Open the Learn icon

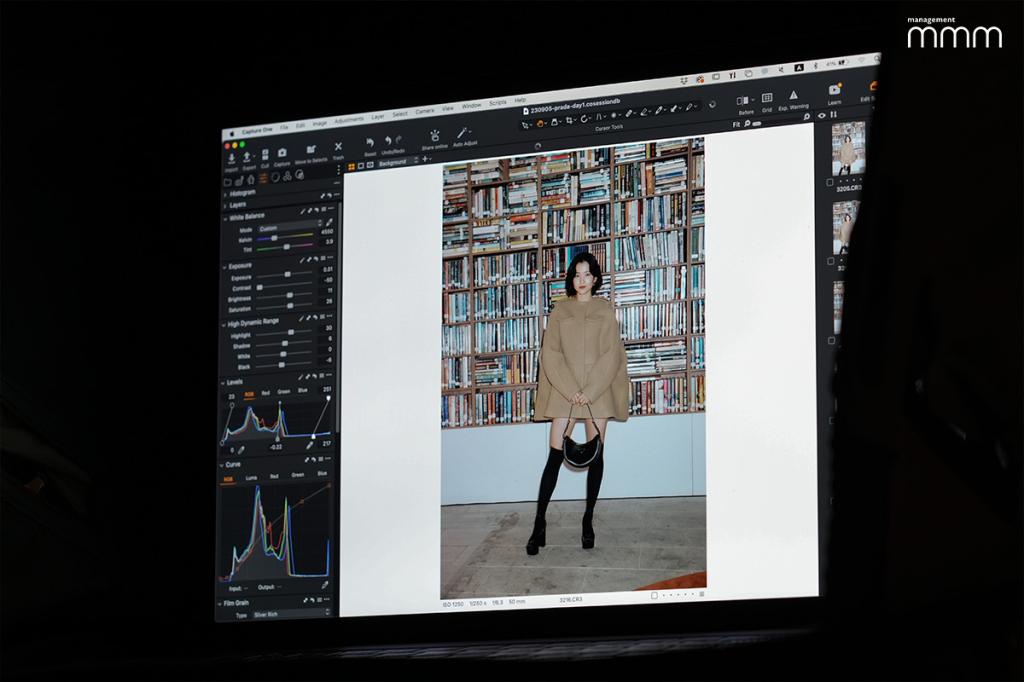tap(835, 89)
